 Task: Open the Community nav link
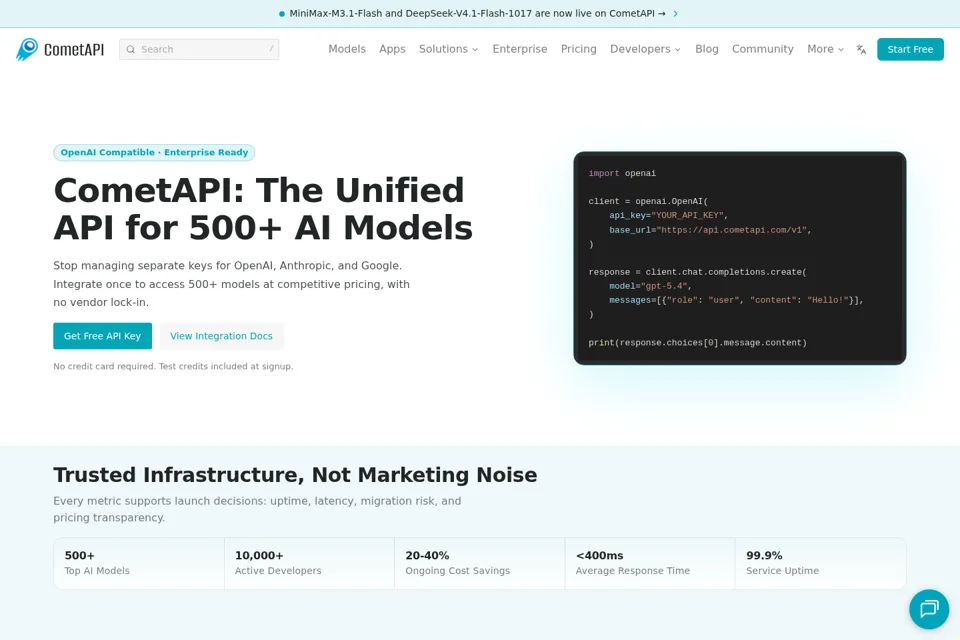point(762,49)
